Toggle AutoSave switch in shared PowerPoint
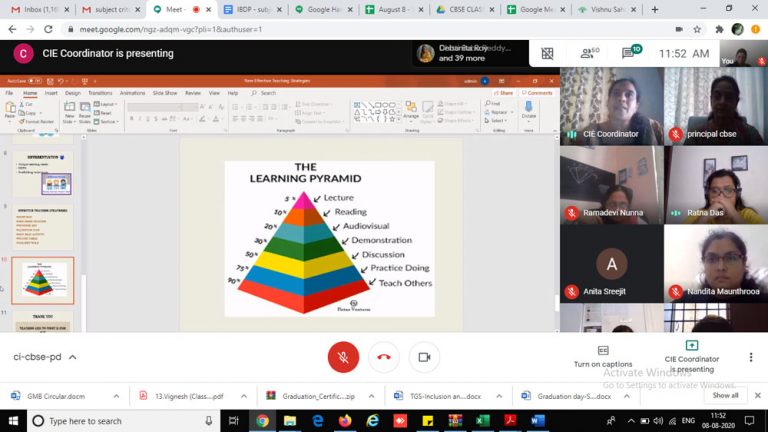The image size is (768, 432). pos(33,81)
